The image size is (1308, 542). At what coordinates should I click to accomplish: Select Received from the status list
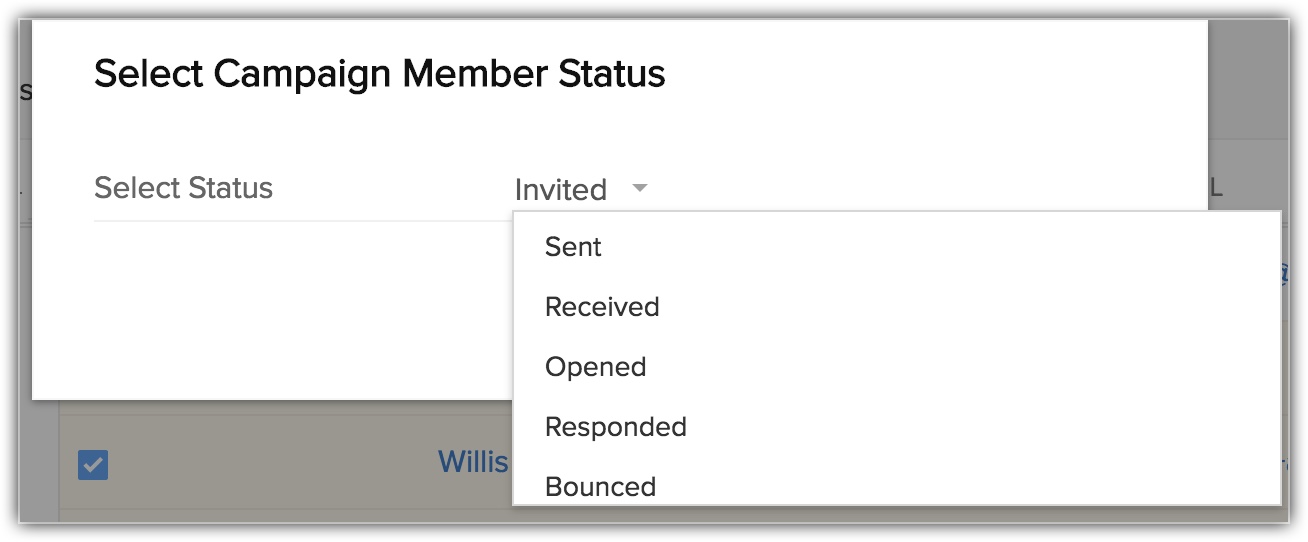tap(602, 307)
